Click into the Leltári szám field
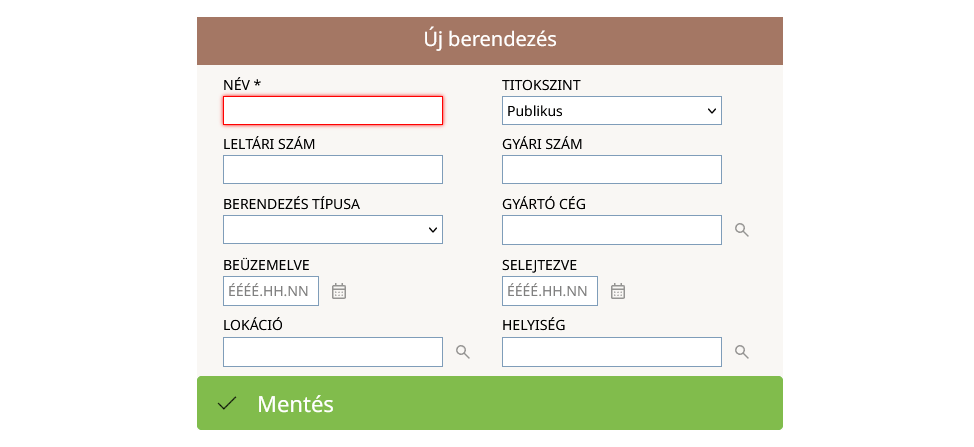 [332, 170]
